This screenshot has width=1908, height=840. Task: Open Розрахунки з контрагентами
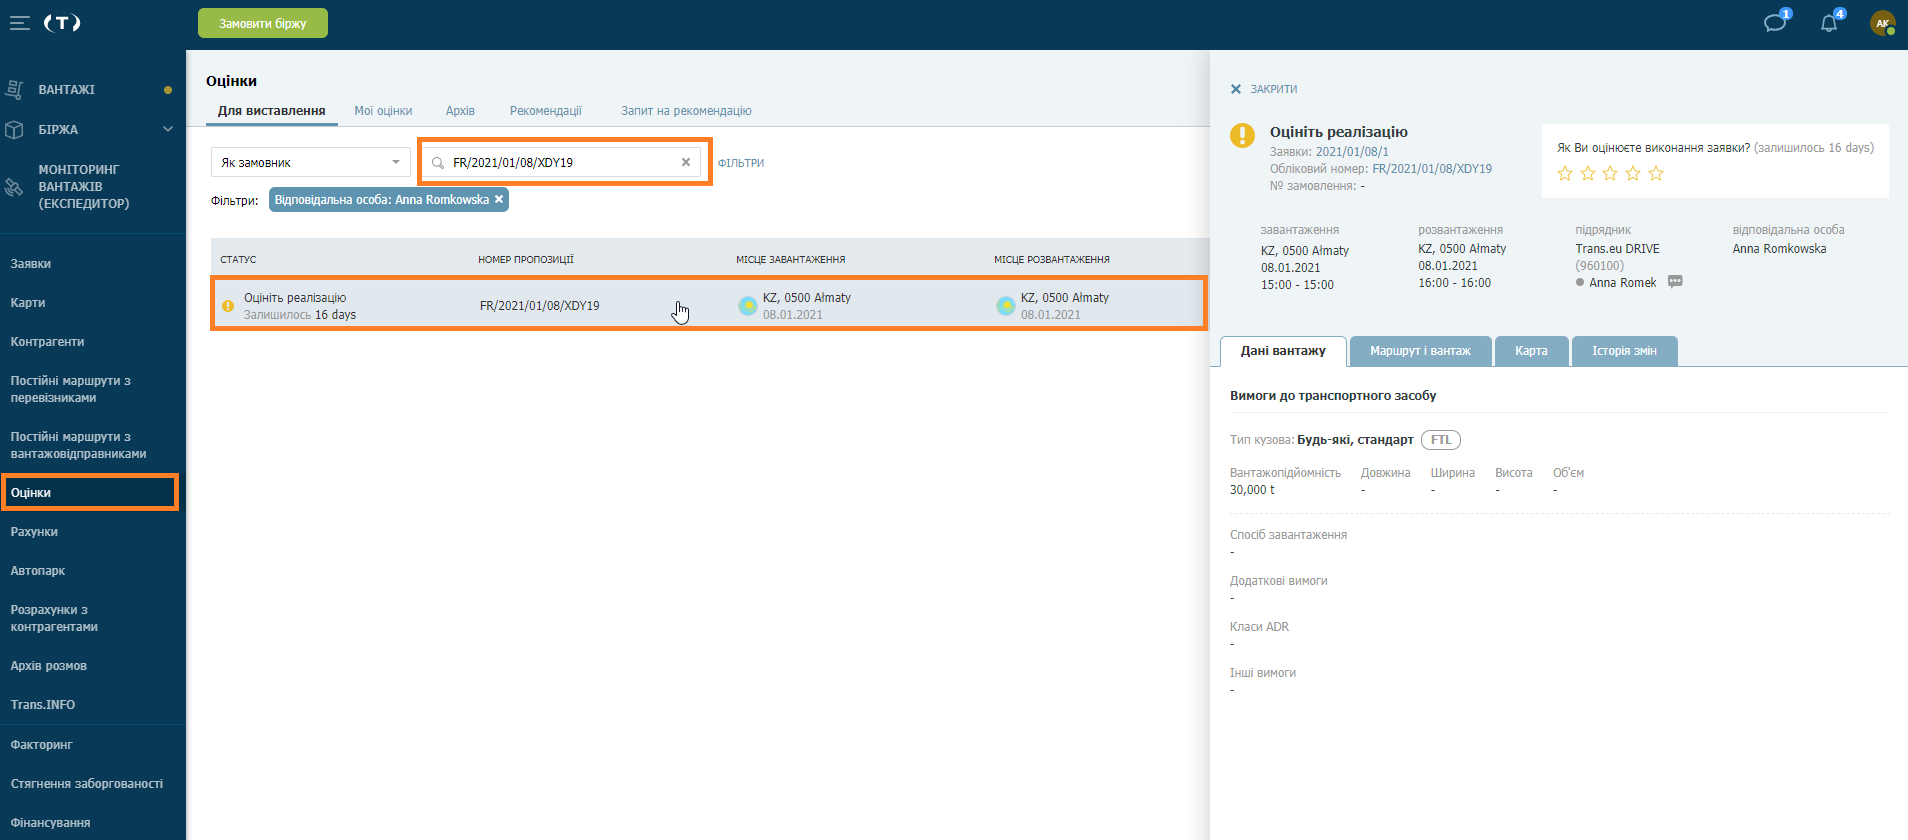pyautogui.click(x=54, y=618)
